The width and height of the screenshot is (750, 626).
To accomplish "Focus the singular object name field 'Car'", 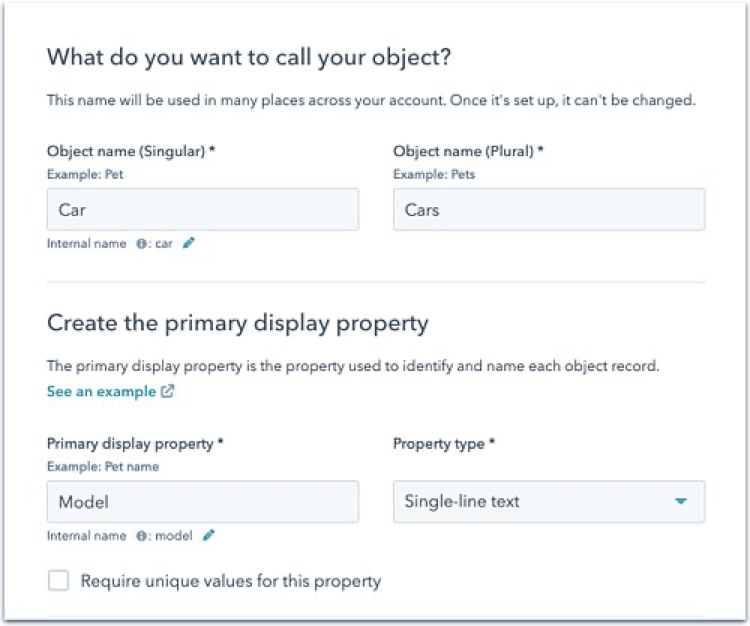I will pyautogui.click(x=203, y=209).
